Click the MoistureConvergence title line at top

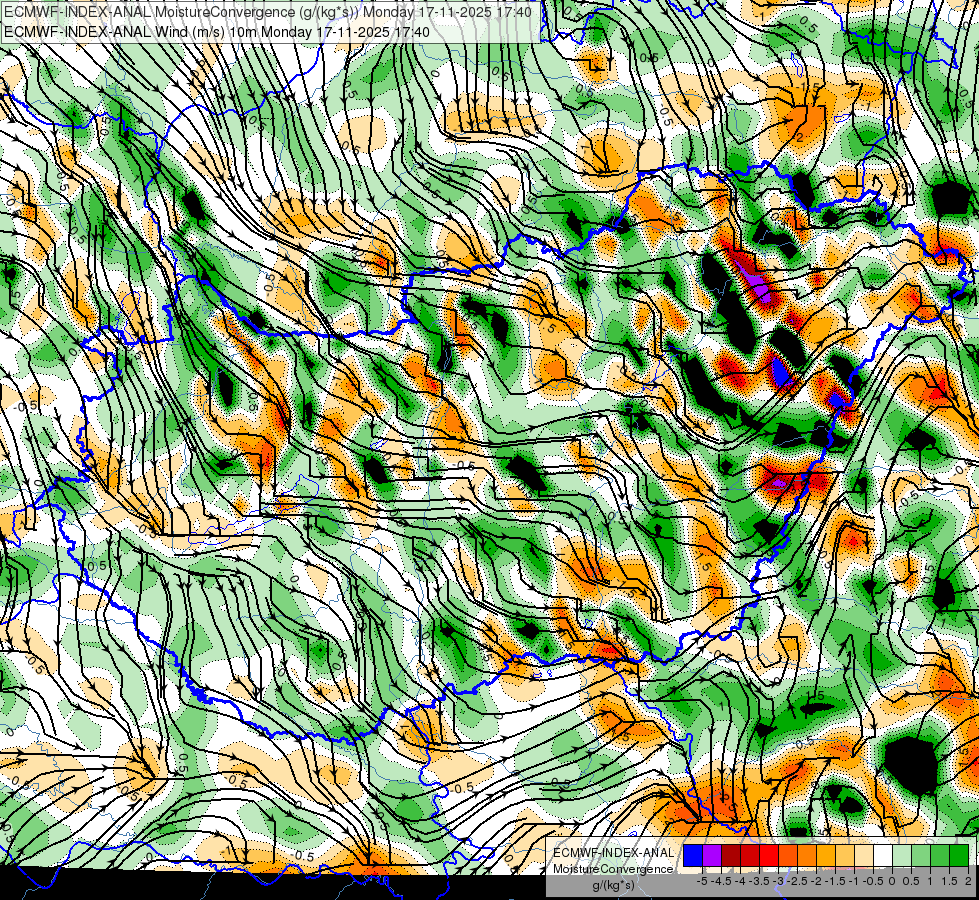click(268, 12)
